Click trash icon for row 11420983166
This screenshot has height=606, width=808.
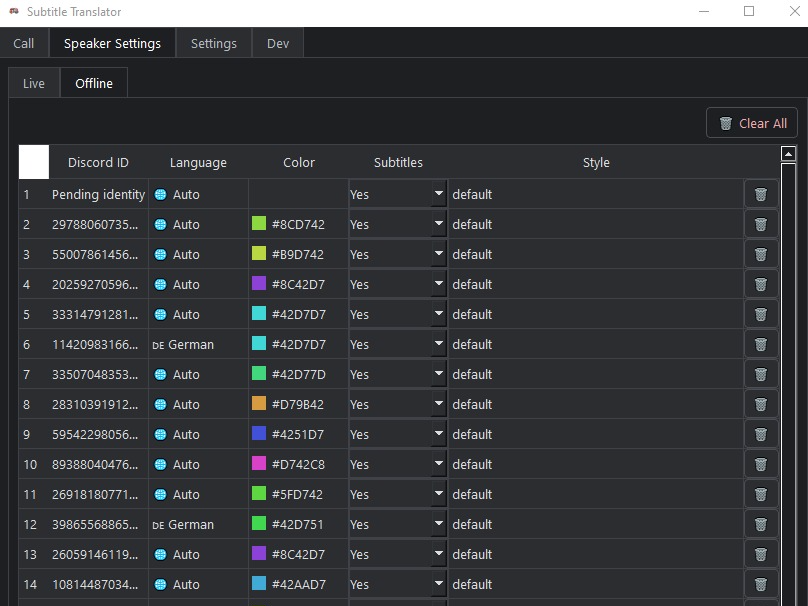[761, 344]
